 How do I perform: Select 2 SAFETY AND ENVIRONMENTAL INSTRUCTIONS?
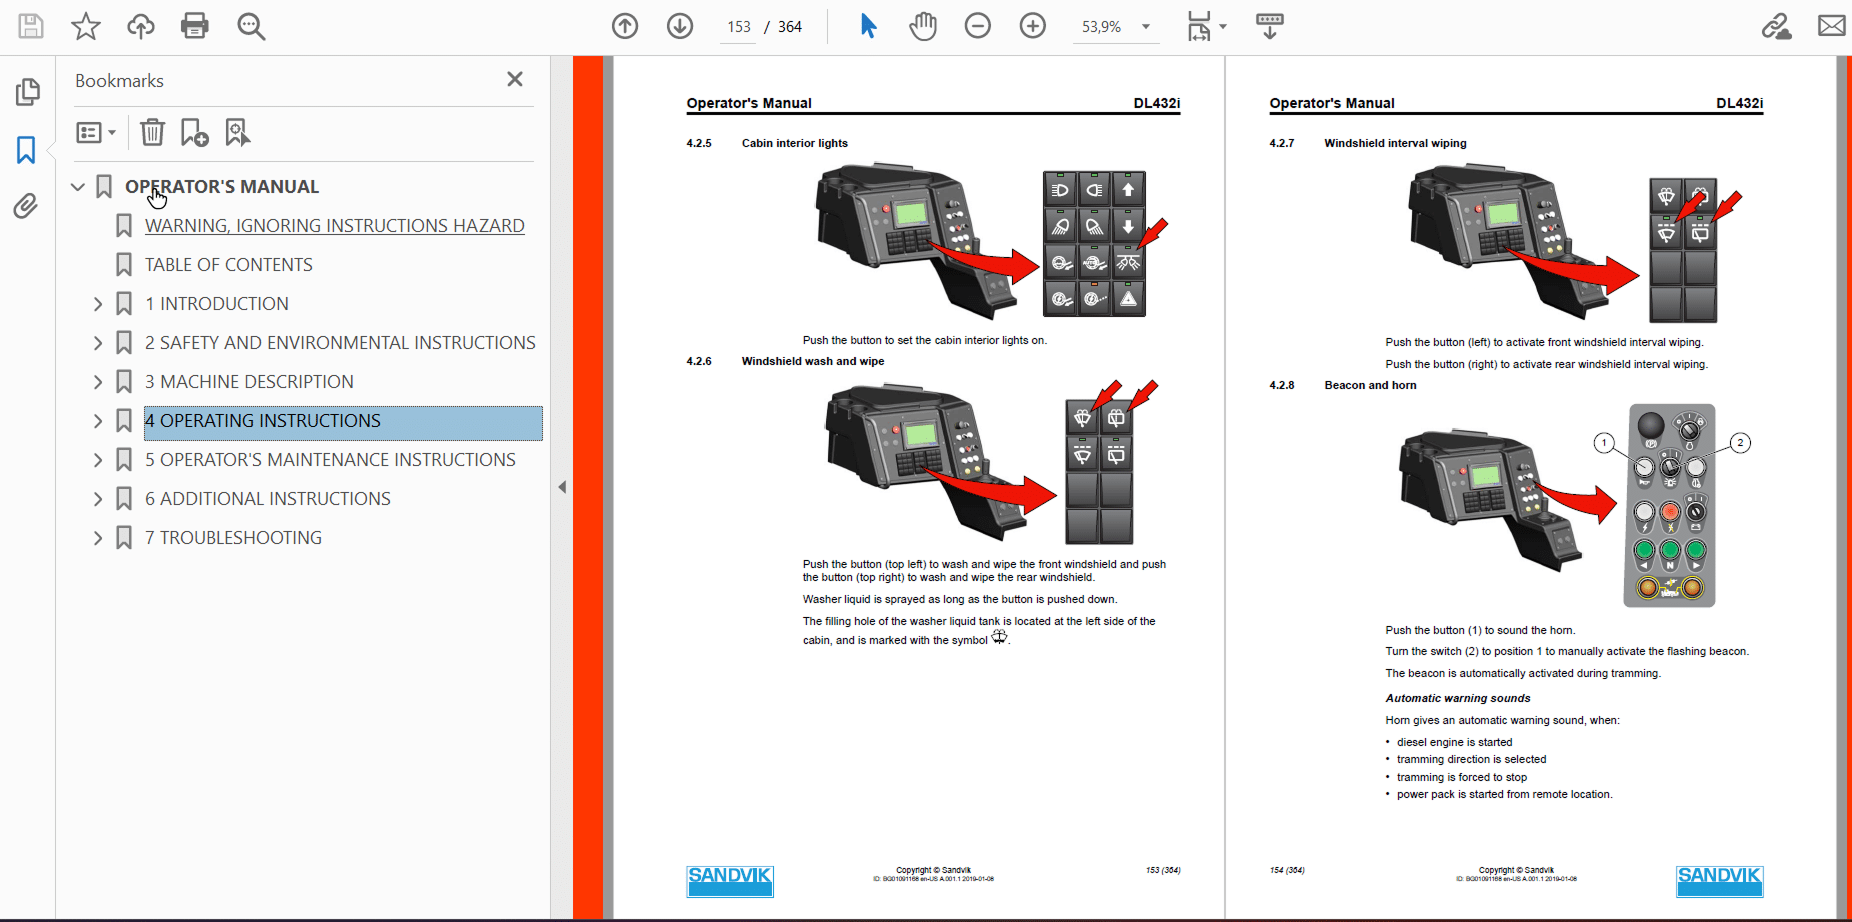click(340, 343)
